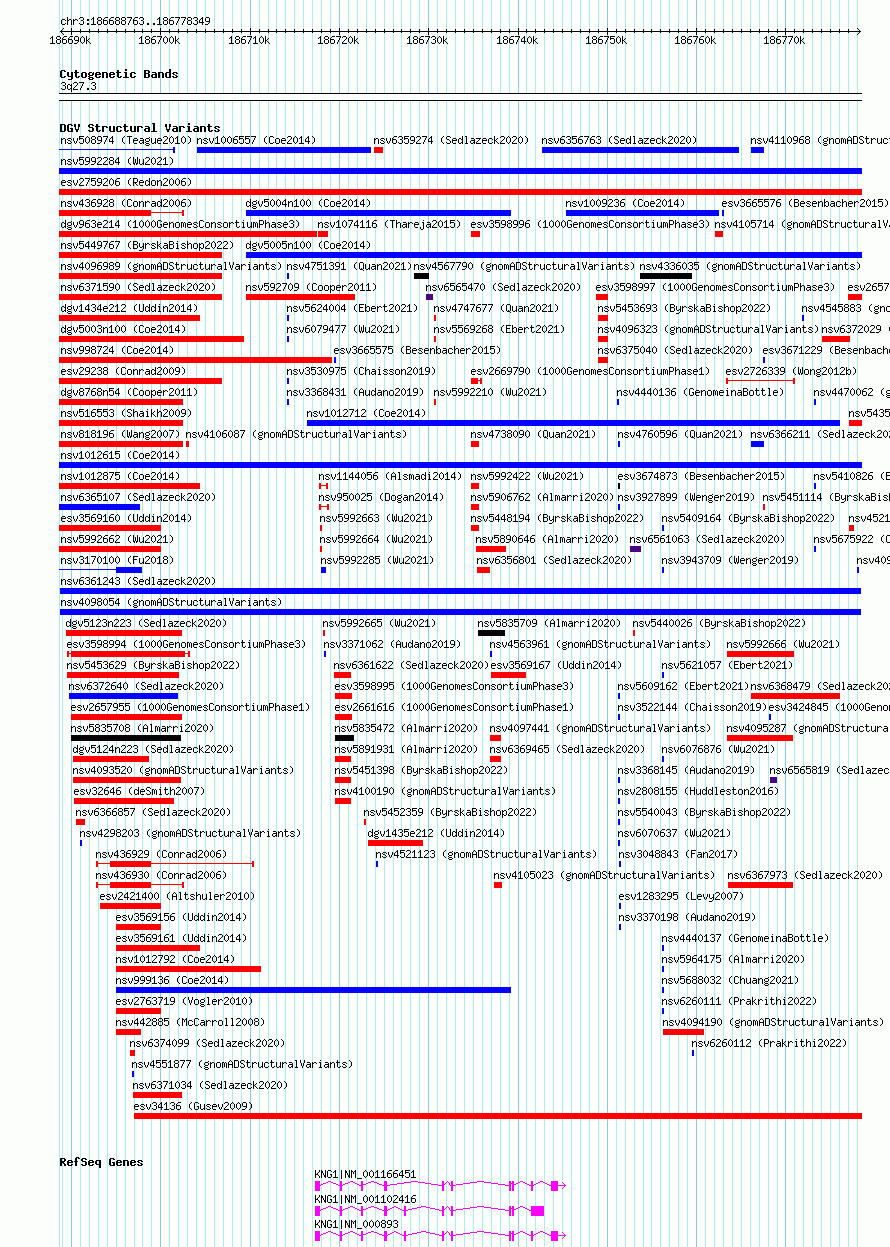Open the nsv442885 (McCarroll2008) variant

coord(190,1022)
